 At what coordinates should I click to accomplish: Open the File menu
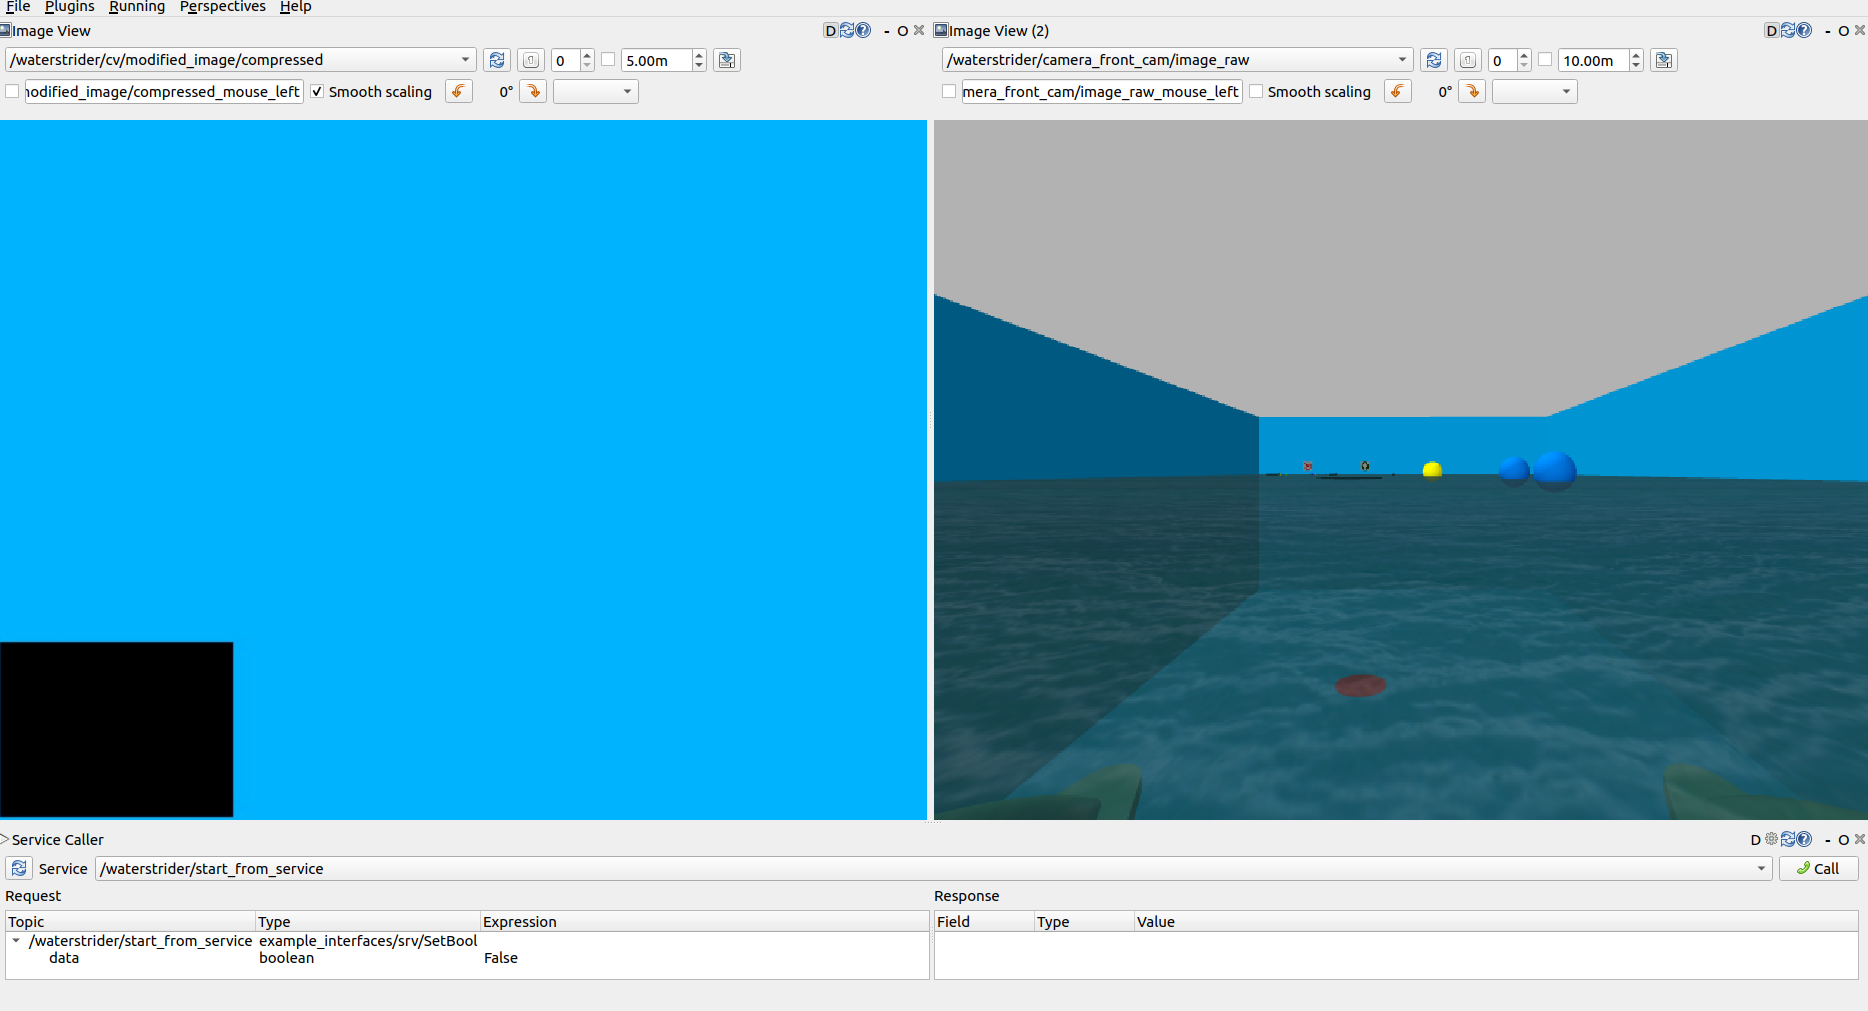18,7
